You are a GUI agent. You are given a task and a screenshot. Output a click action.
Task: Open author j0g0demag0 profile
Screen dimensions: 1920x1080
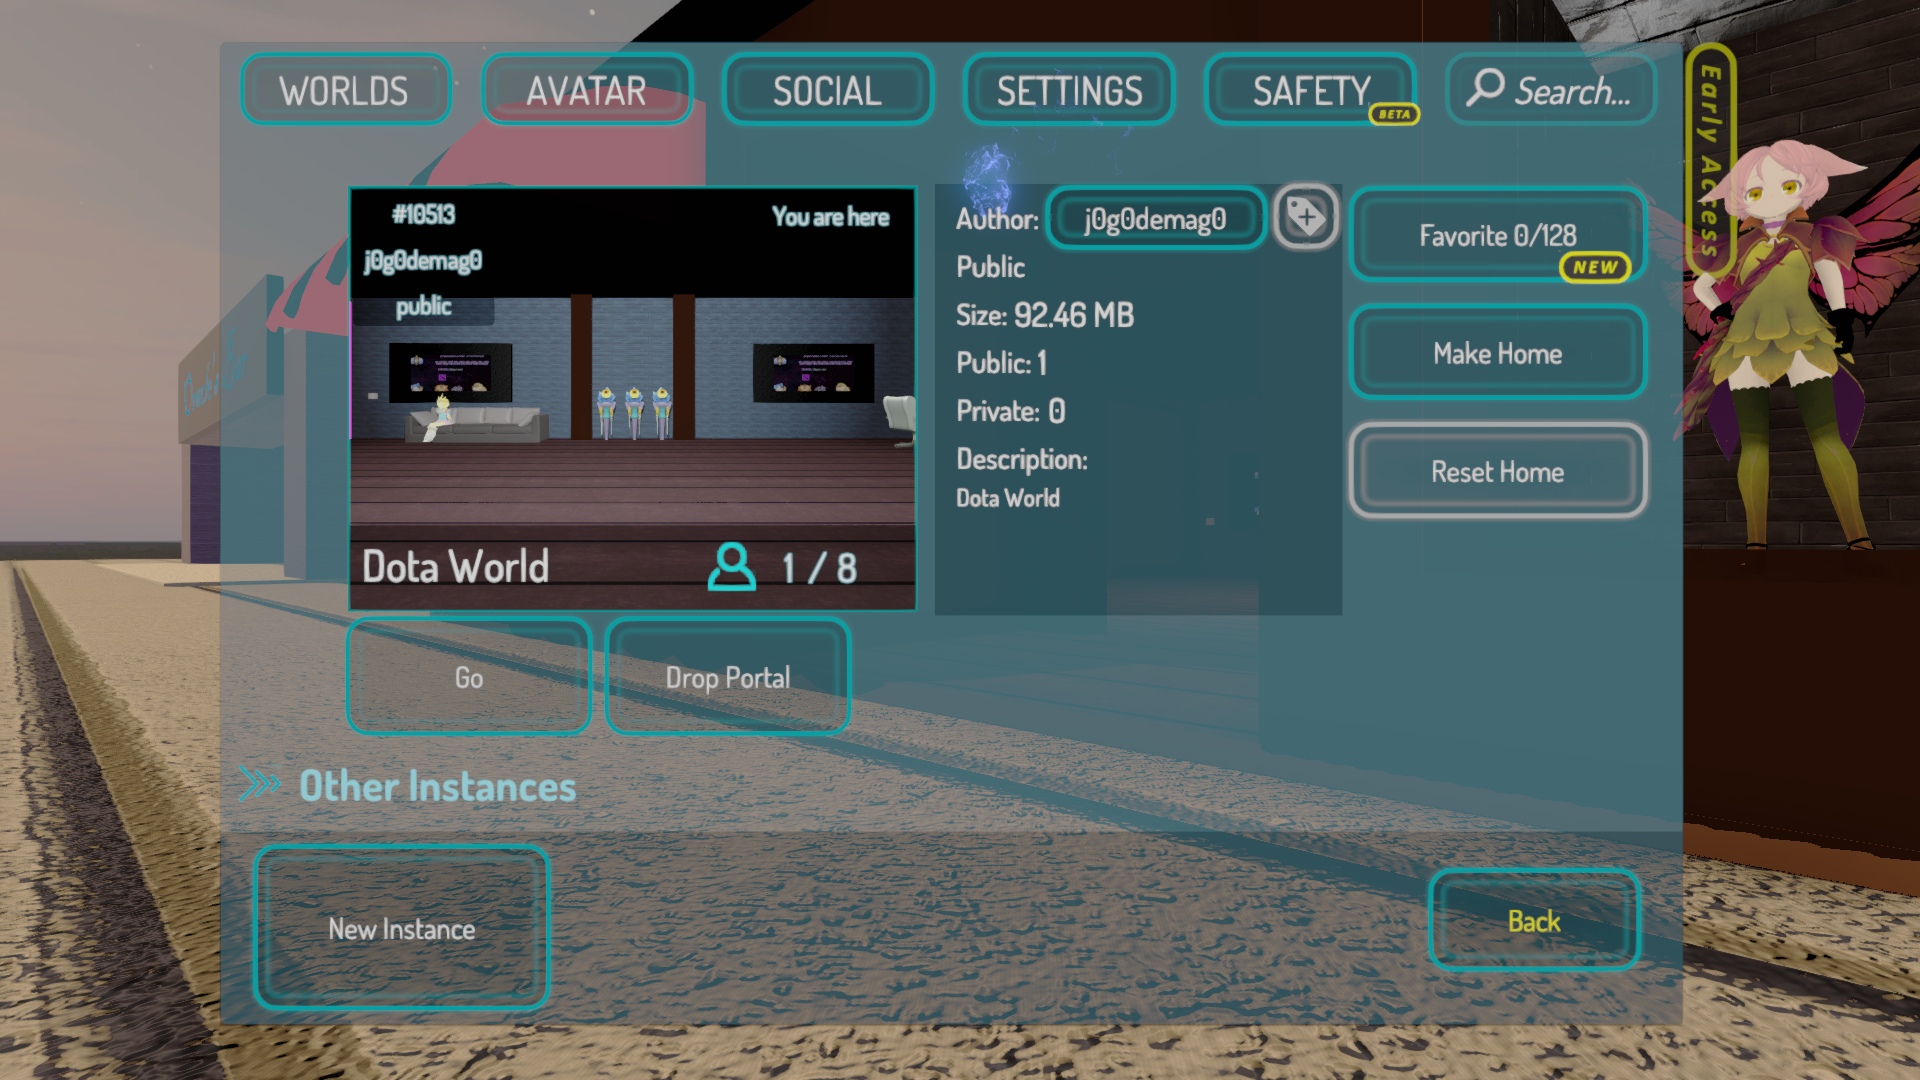pyautogui.click(x=1155, y=219)
